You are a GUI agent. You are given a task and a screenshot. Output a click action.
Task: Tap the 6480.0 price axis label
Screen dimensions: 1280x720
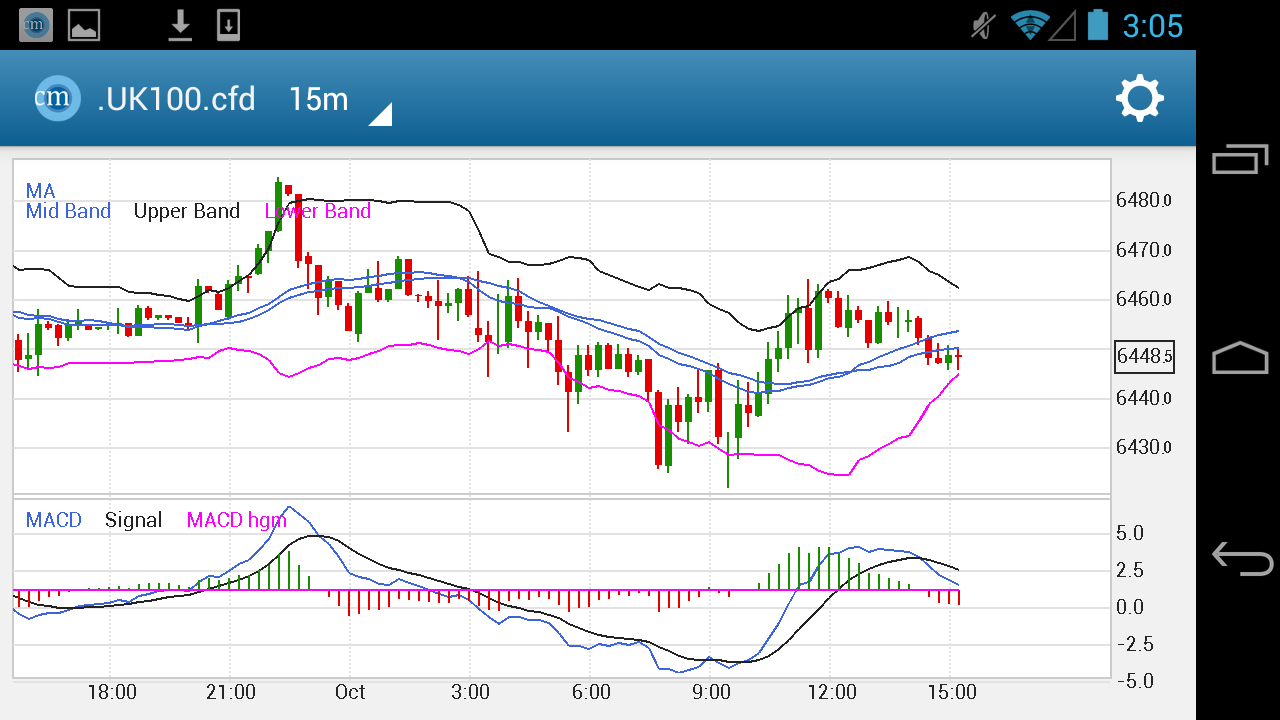pyautogui.click(x=1144, y=200)
